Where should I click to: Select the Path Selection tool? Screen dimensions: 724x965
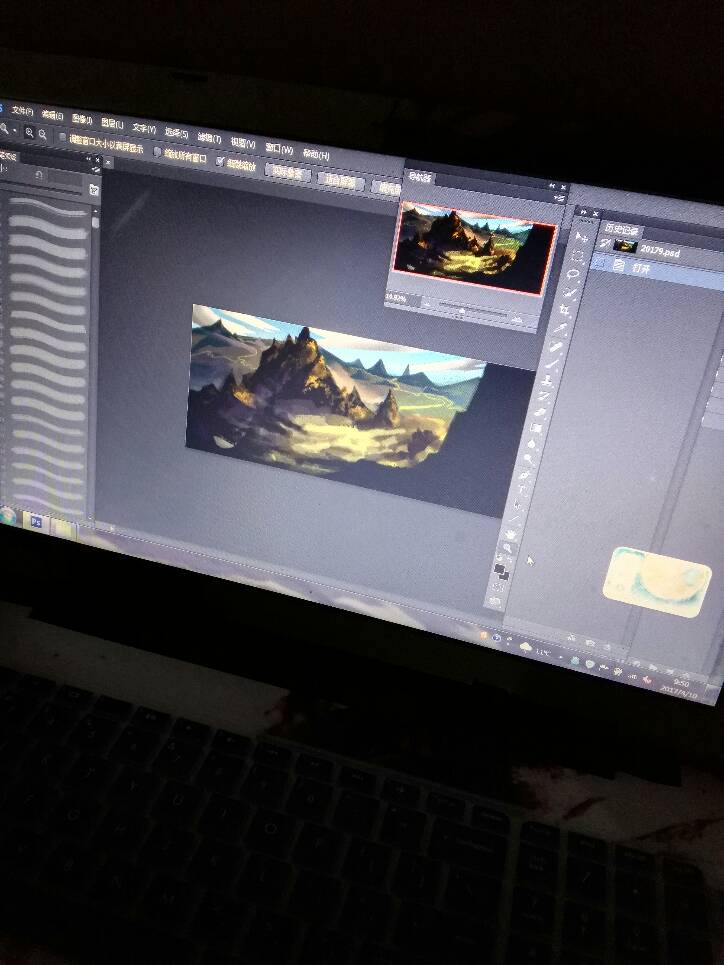(x=517, y=505)
